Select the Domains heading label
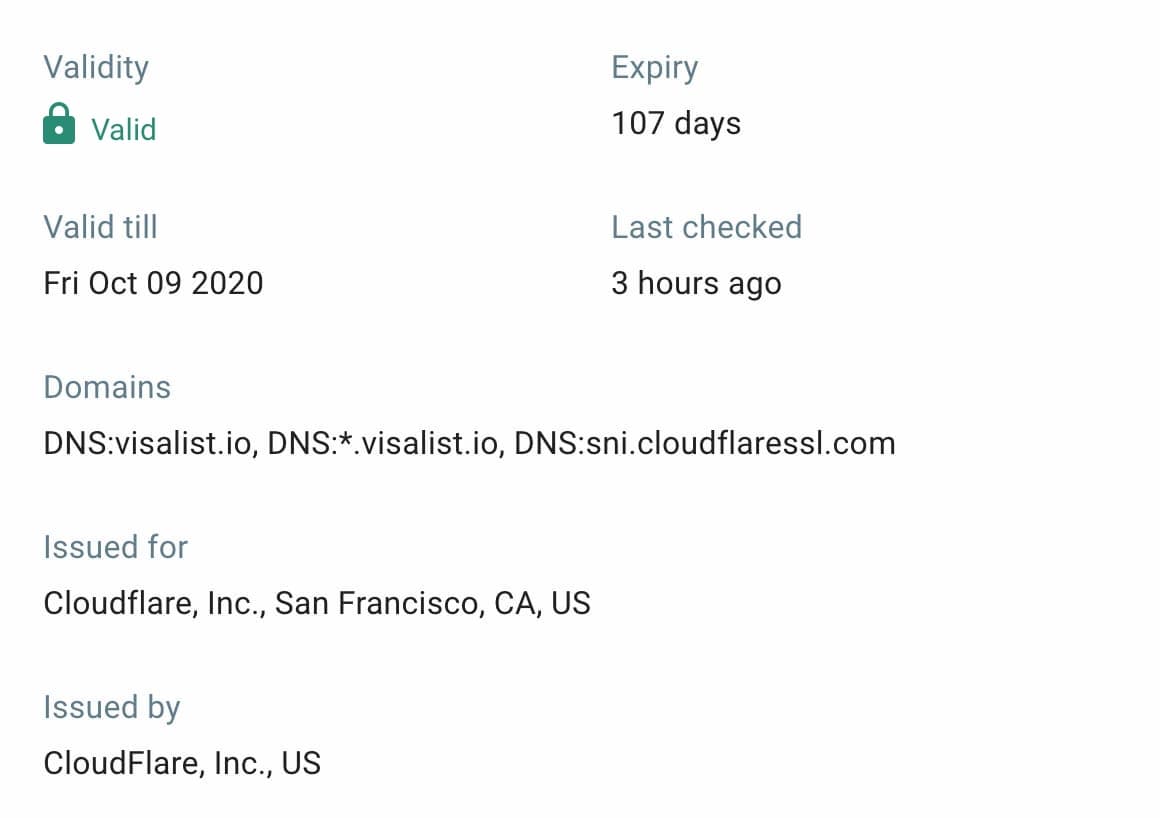Screen dimensions: 1176x818 tap(107, 388)
